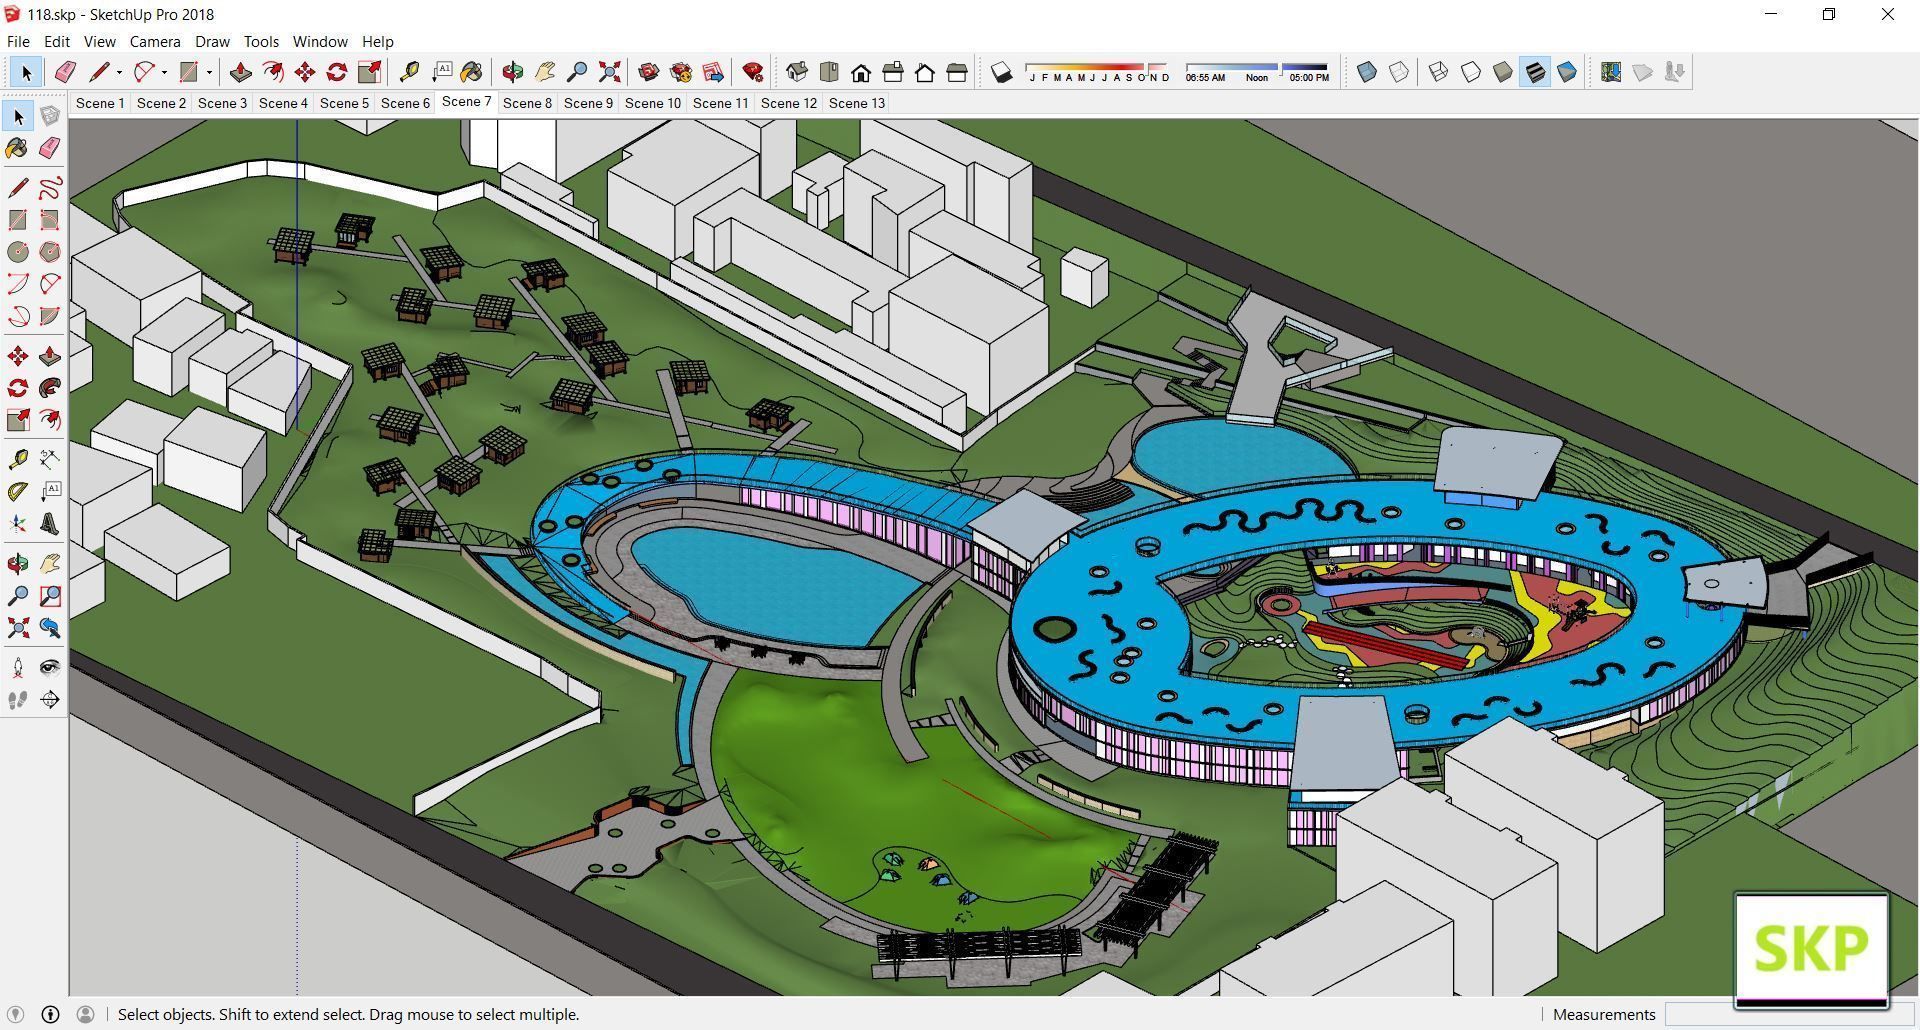Screen dimensions: 1920x1030
Task: Switch to Scene 4 tab
Action: [x=283, y=103]
